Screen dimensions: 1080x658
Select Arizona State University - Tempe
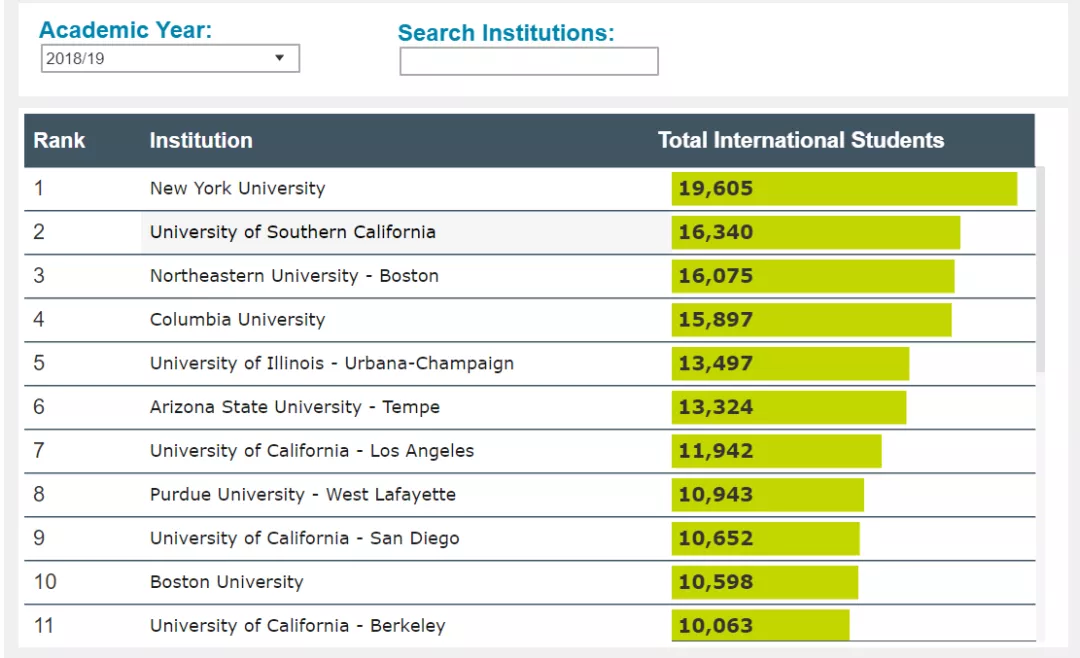(294, 408)
